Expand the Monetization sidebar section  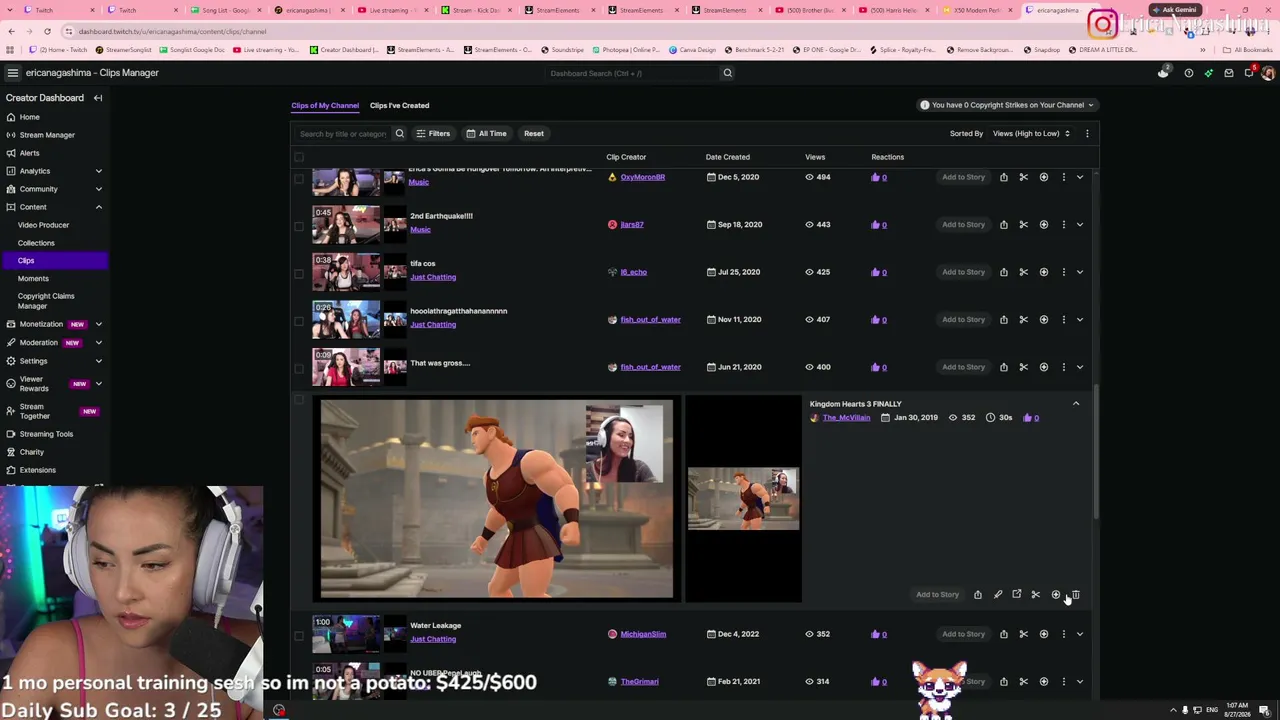98,324
